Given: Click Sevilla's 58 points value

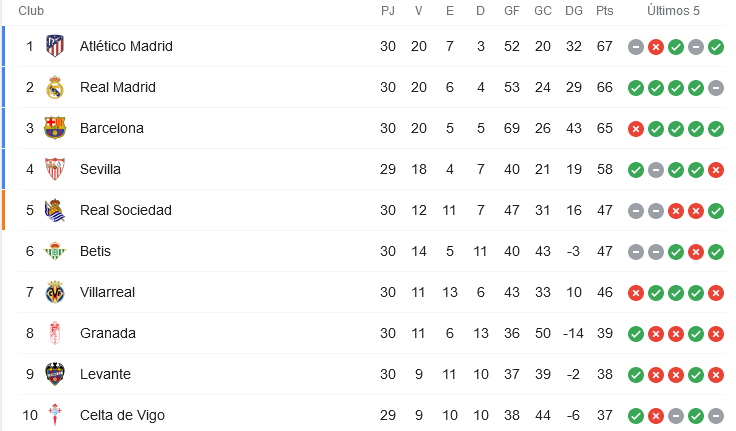Looking at the screenshot, I should (x=605, y=169).
